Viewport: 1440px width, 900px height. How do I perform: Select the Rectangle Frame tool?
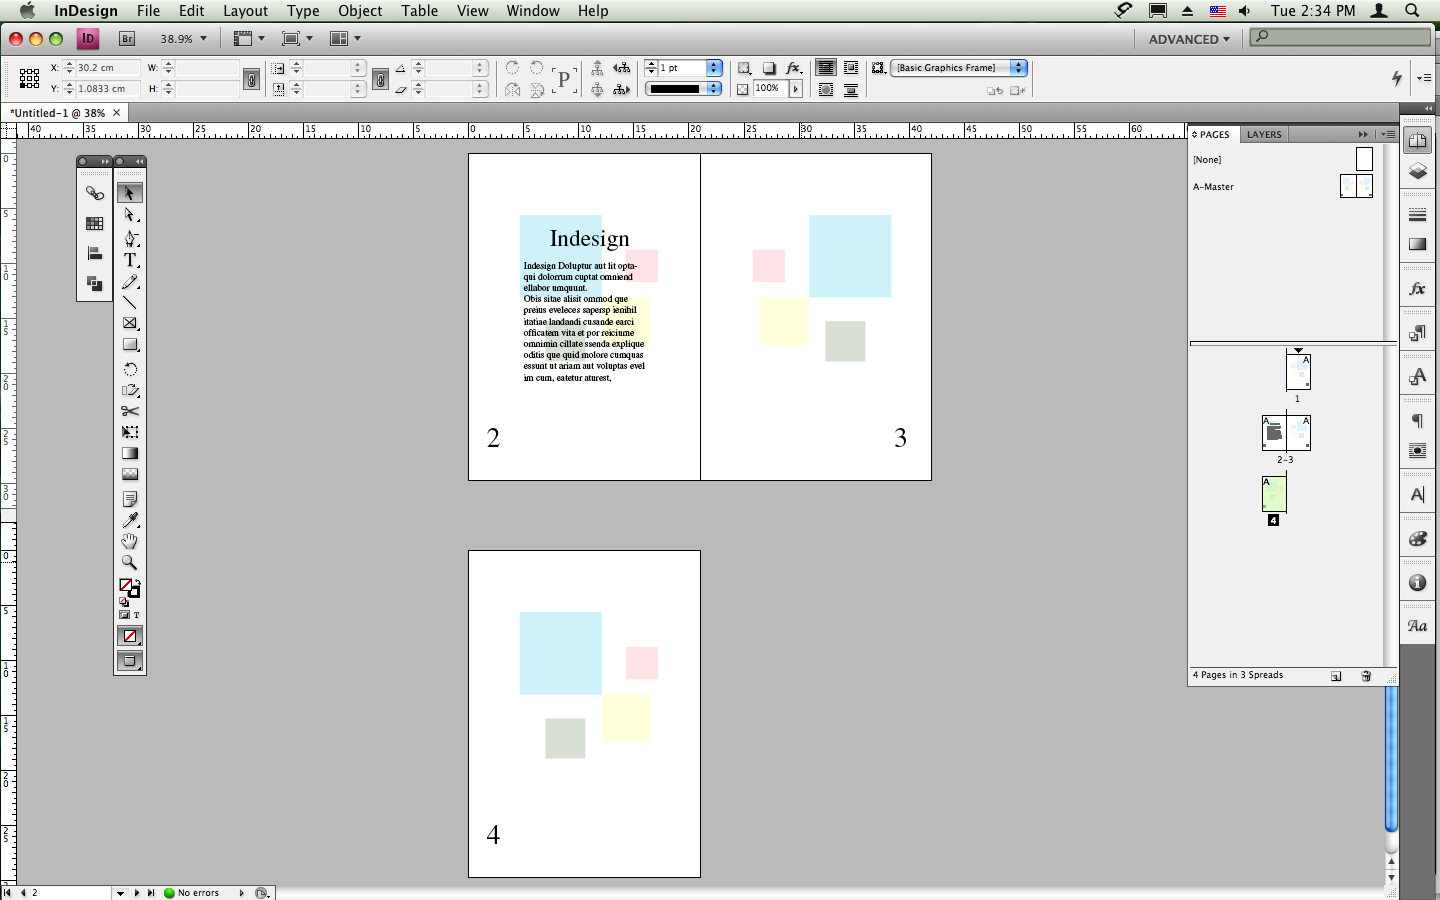click(x=130, y=323)
